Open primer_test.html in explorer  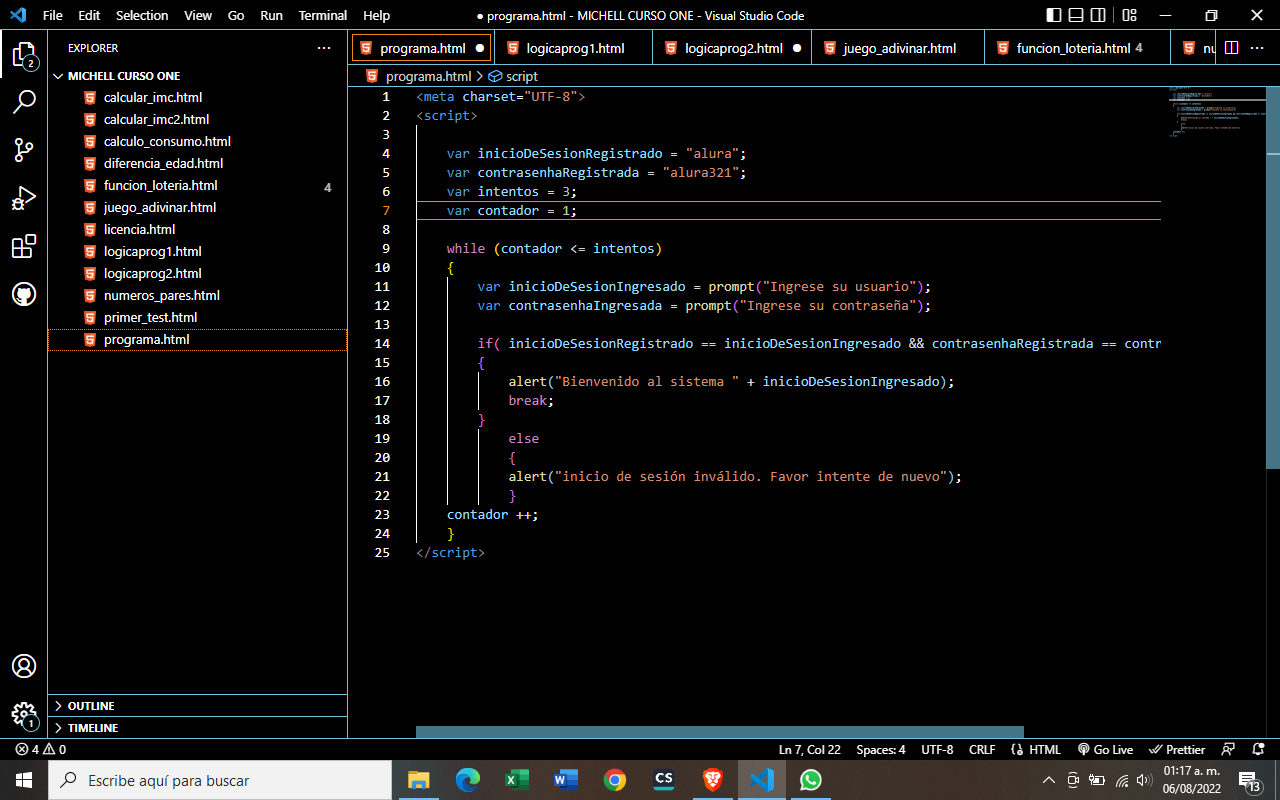198,318
